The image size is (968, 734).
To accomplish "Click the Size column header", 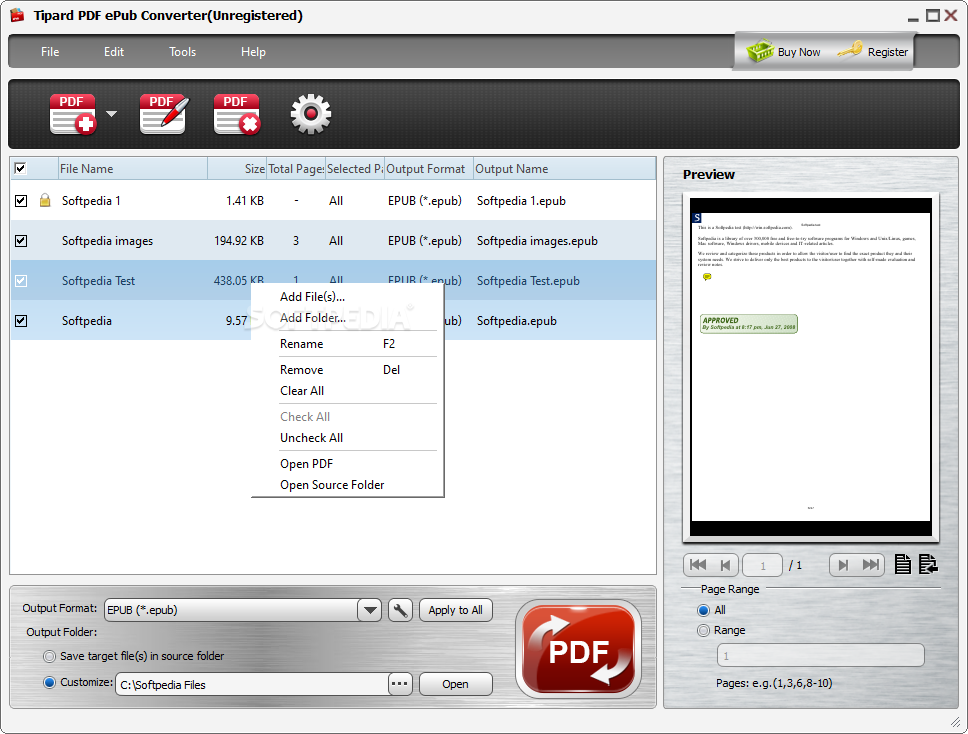I will point(237,169).
